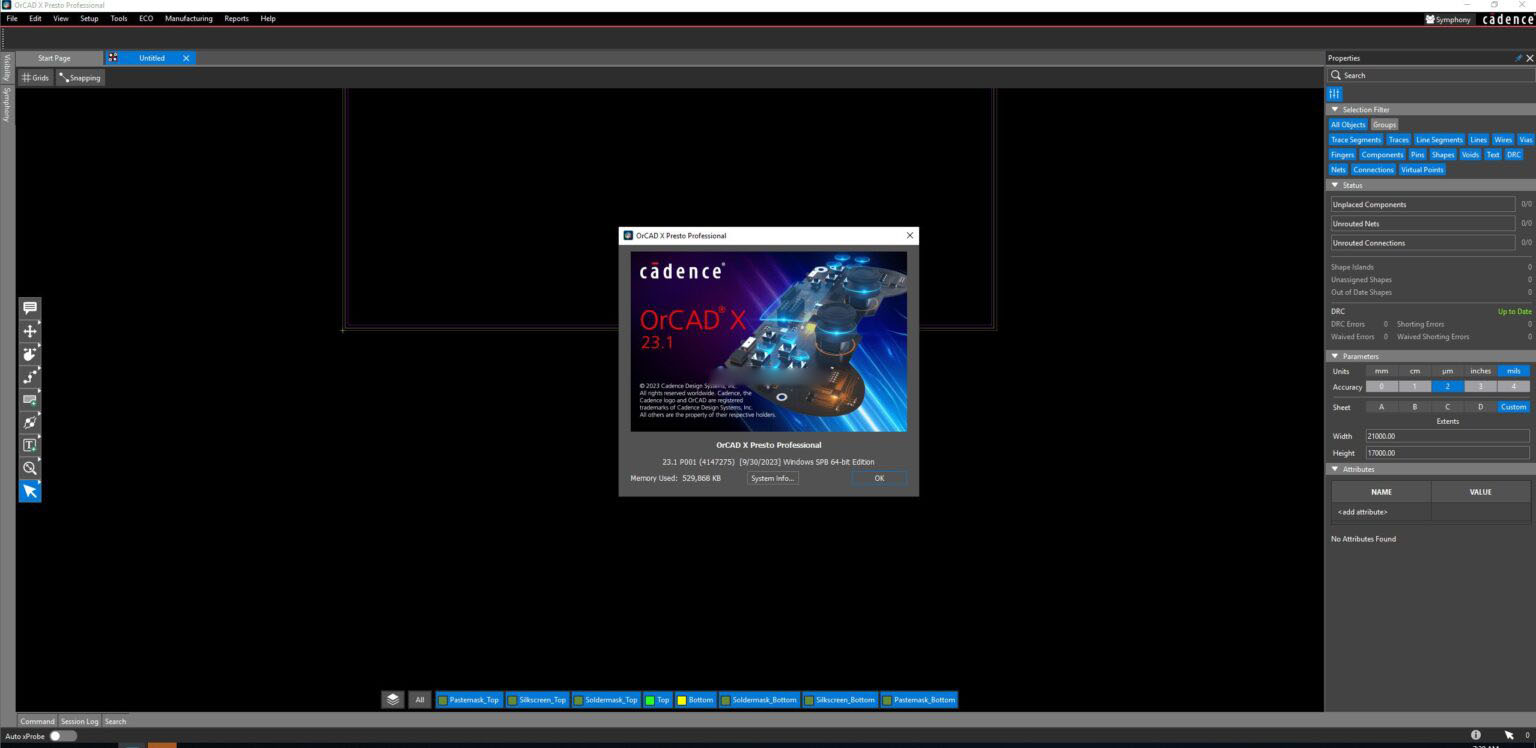
Task: Collapse the Selection Filter section
Action: coord(1335,110)
